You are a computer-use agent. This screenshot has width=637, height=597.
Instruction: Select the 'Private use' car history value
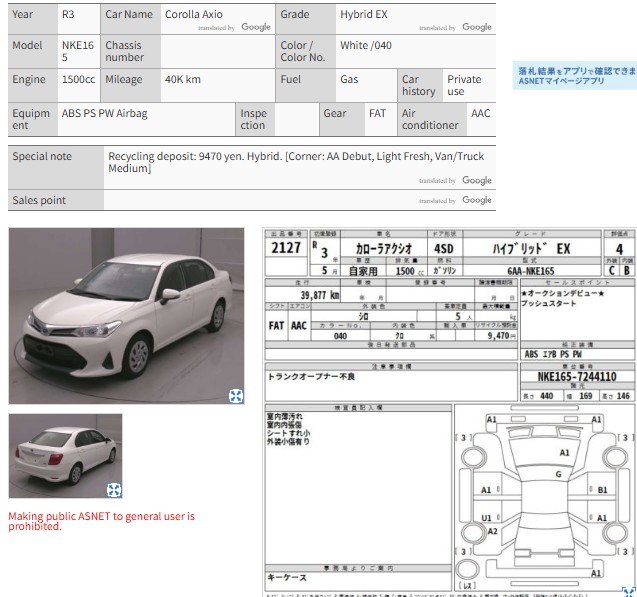(464, 85)
